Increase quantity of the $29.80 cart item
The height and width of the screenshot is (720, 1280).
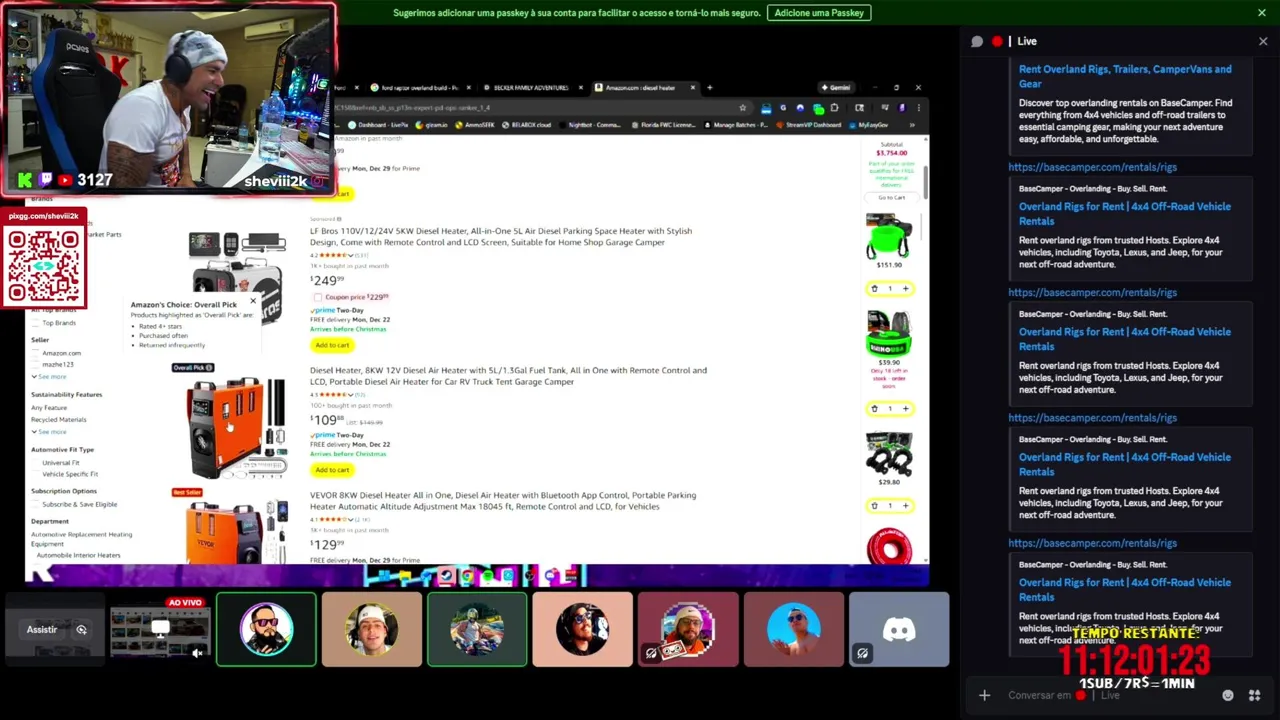coord(906,506)
